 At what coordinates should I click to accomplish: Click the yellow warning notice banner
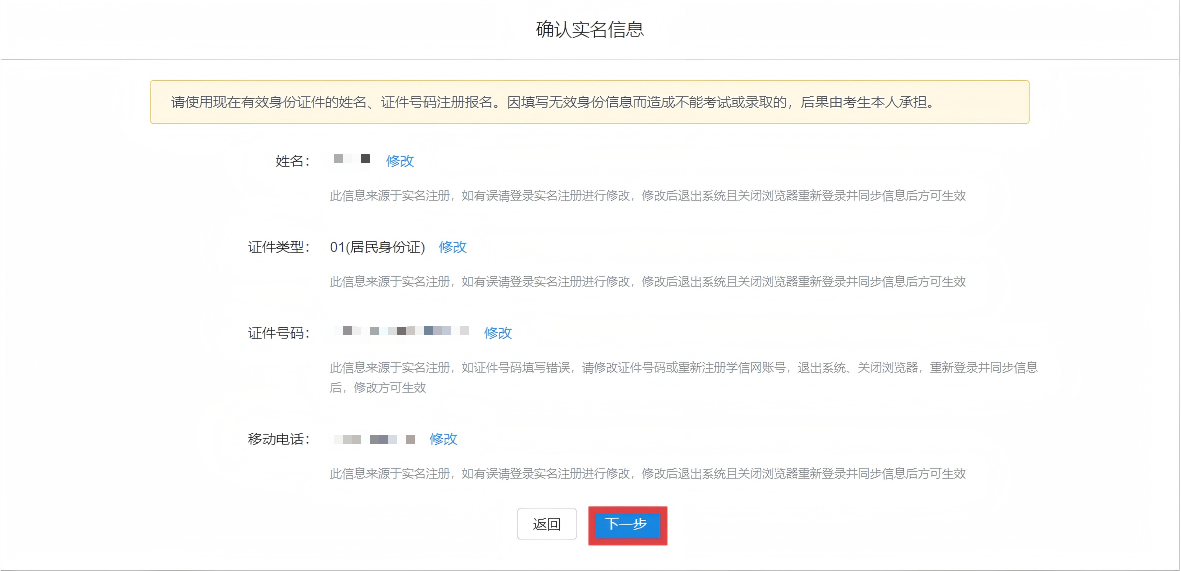point(589,102)
